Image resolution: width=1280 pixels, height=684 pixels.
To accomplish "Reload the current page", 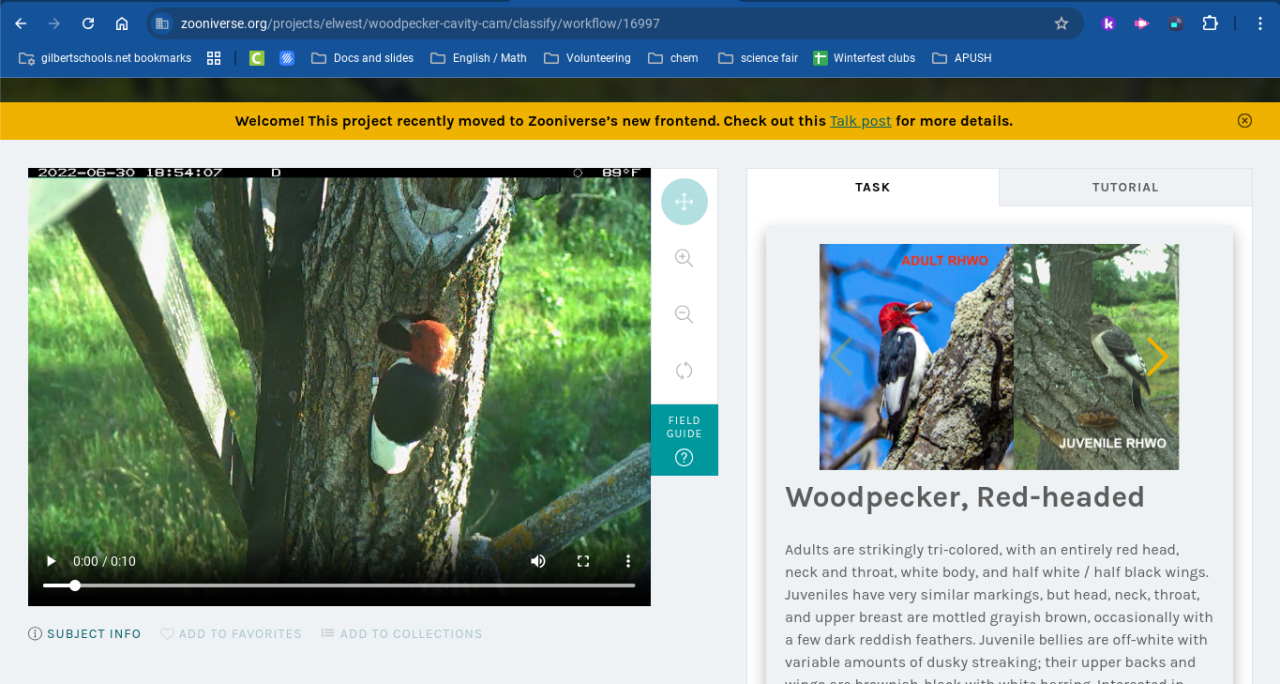I will pos(88,23).
